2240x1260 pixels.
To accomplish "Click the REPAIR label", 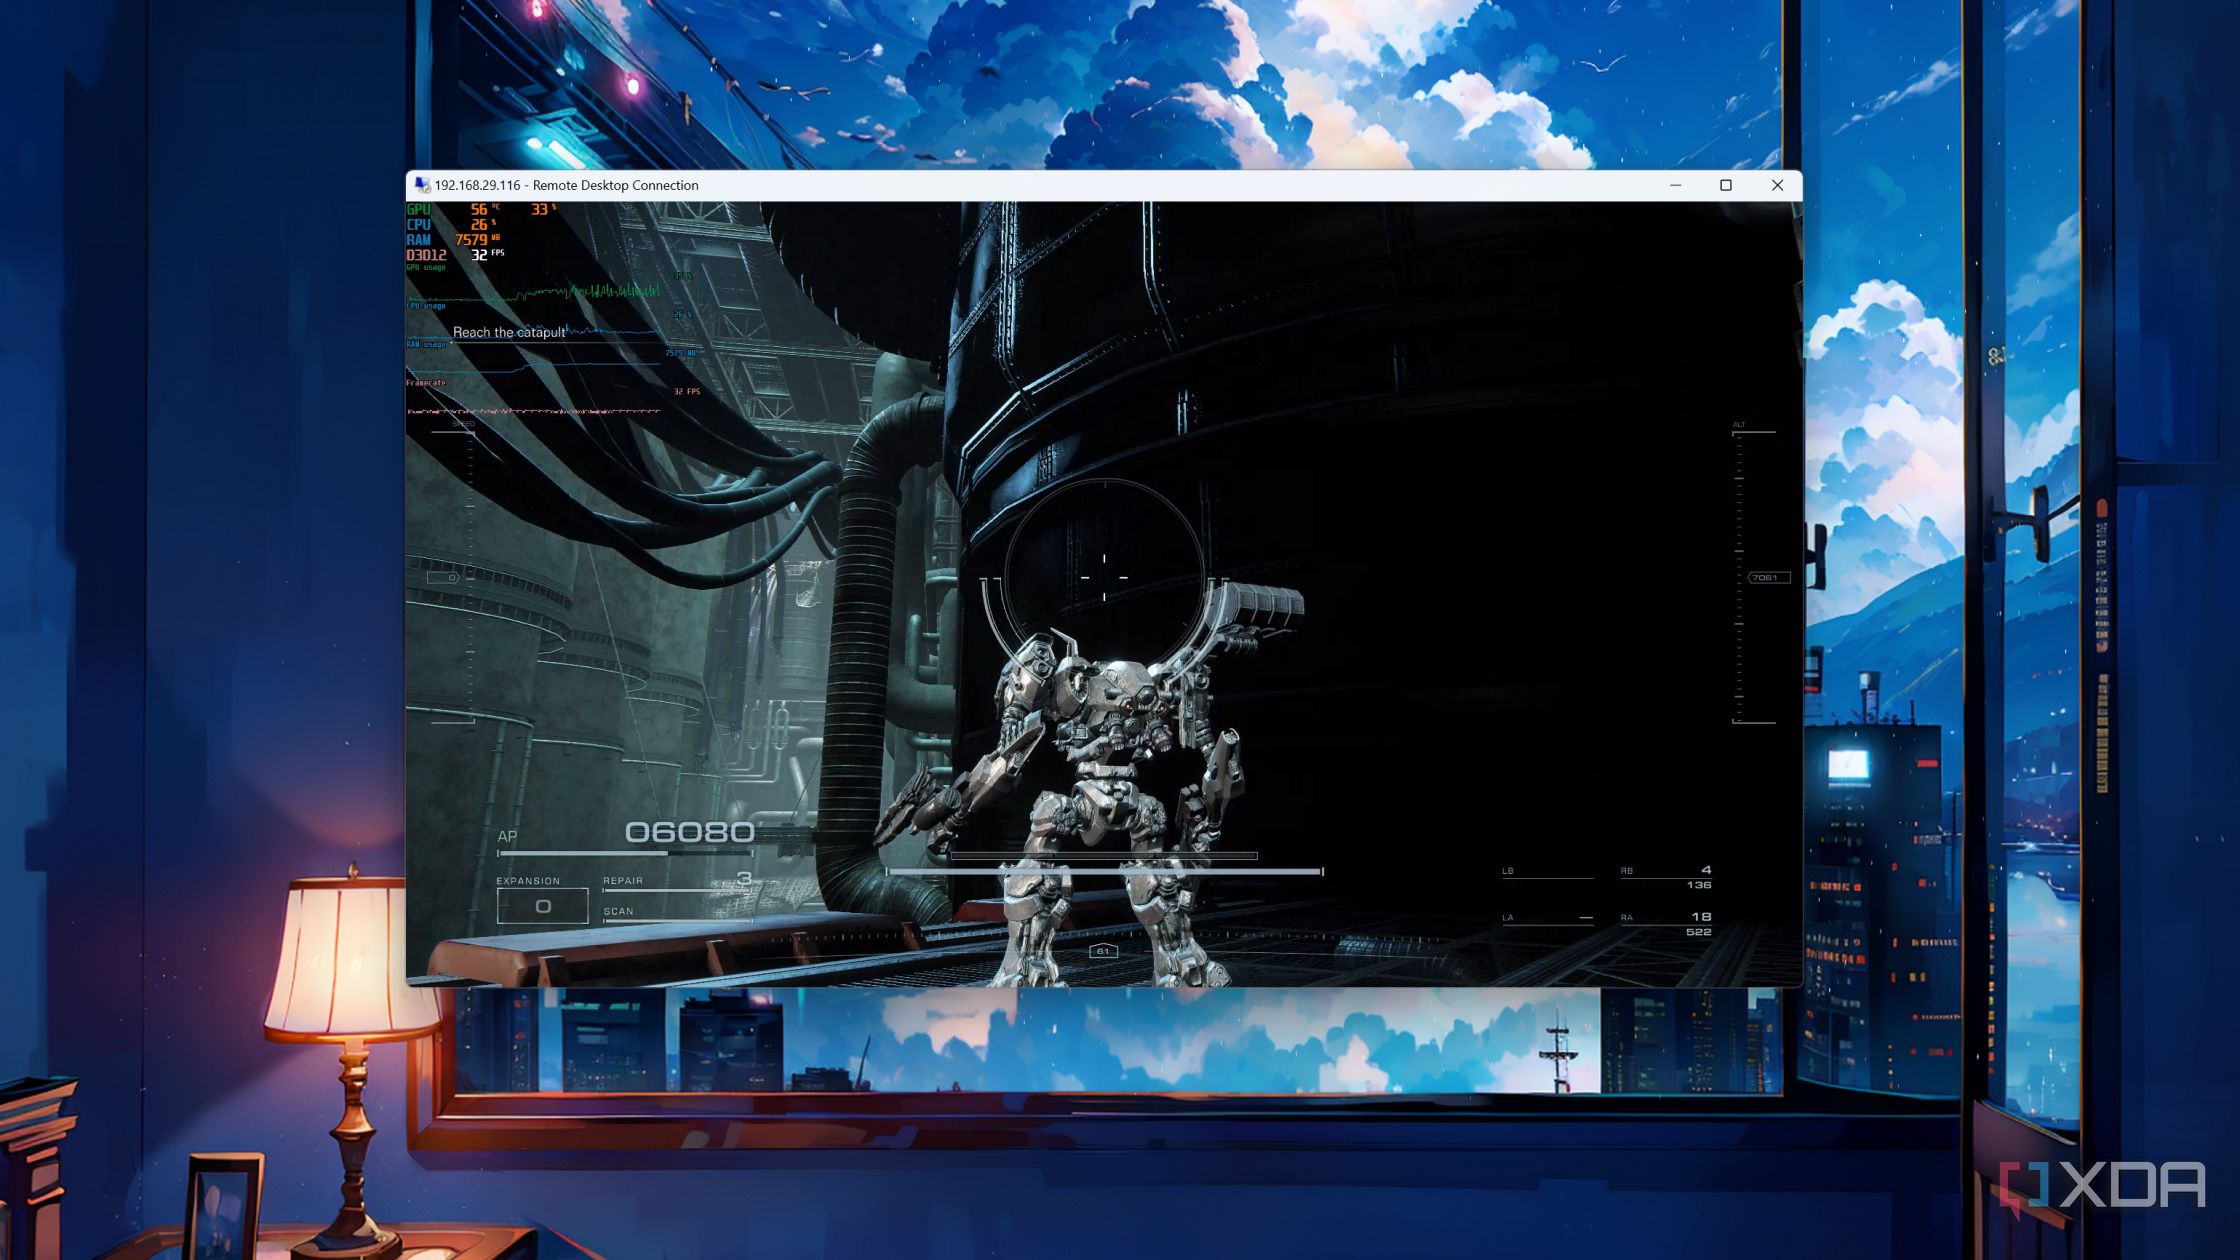I will coord(623,881).
